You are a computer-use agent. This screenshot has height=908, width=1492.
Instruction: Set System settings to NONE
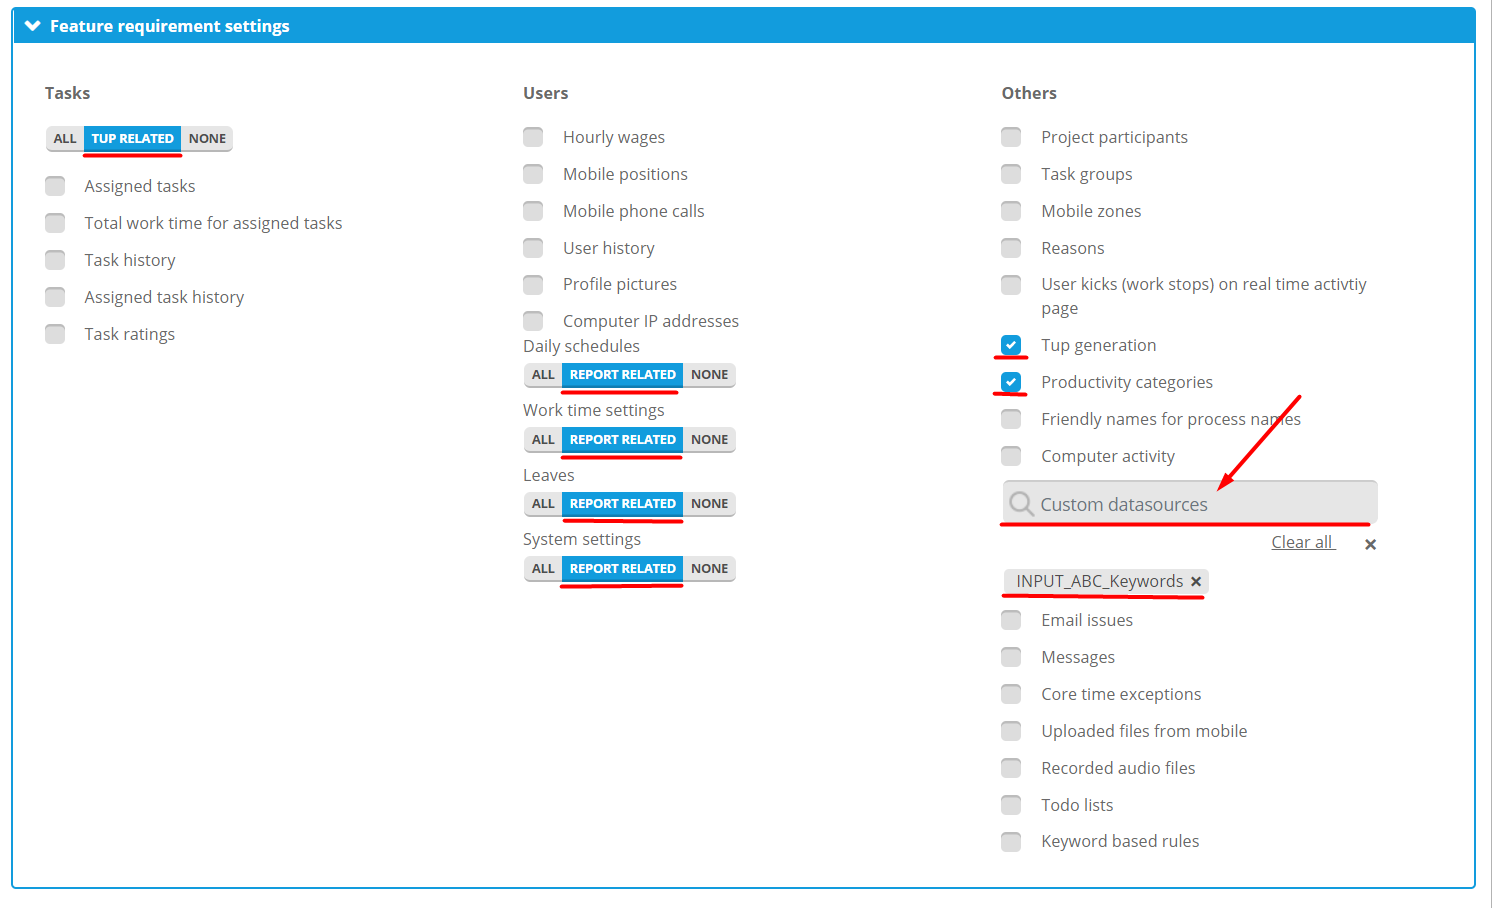(x=709, y=569)
